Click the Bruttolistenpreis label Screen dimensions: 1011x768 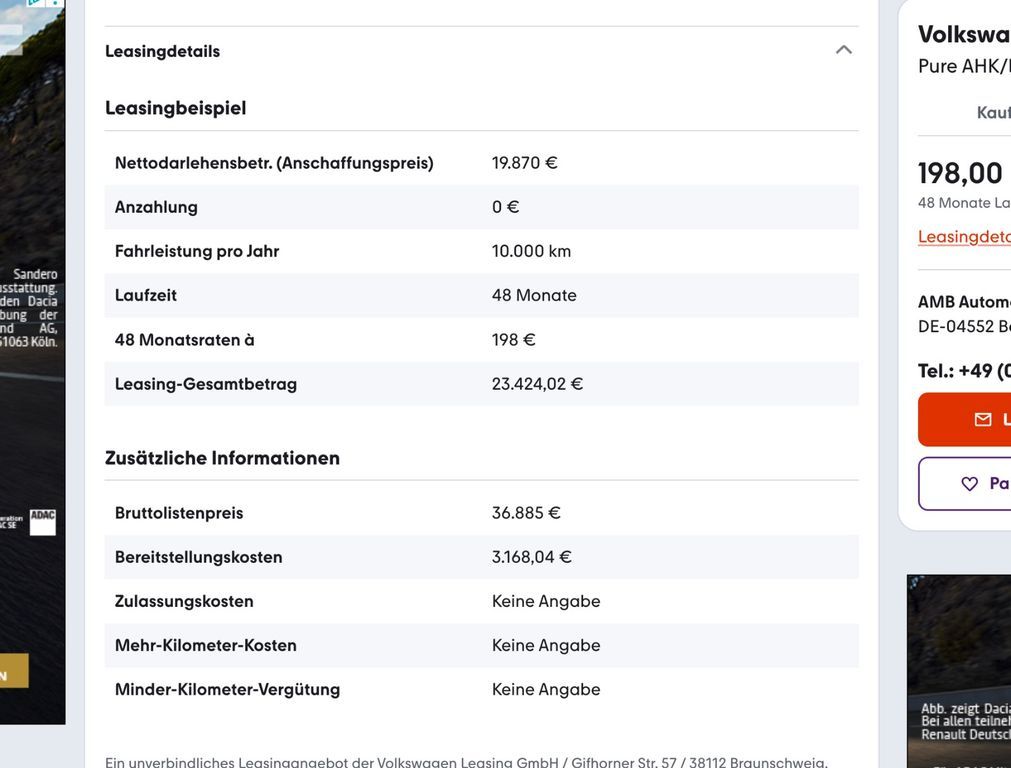[179, 513]
